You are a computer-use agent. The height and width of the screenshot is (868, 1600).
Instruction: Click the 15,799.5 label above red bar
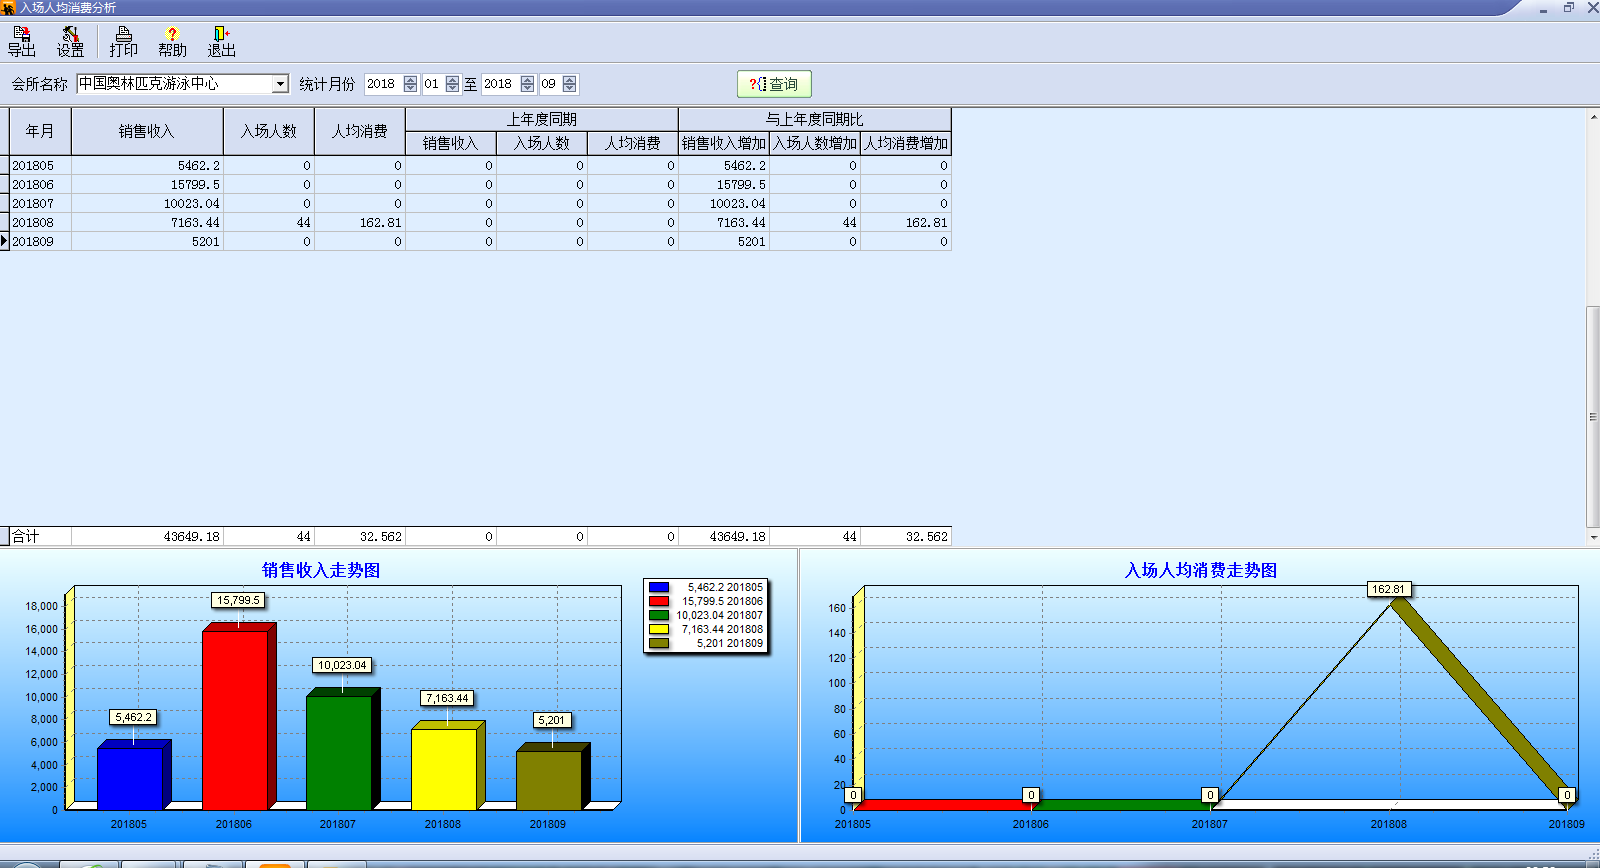[x=238, y=600]
